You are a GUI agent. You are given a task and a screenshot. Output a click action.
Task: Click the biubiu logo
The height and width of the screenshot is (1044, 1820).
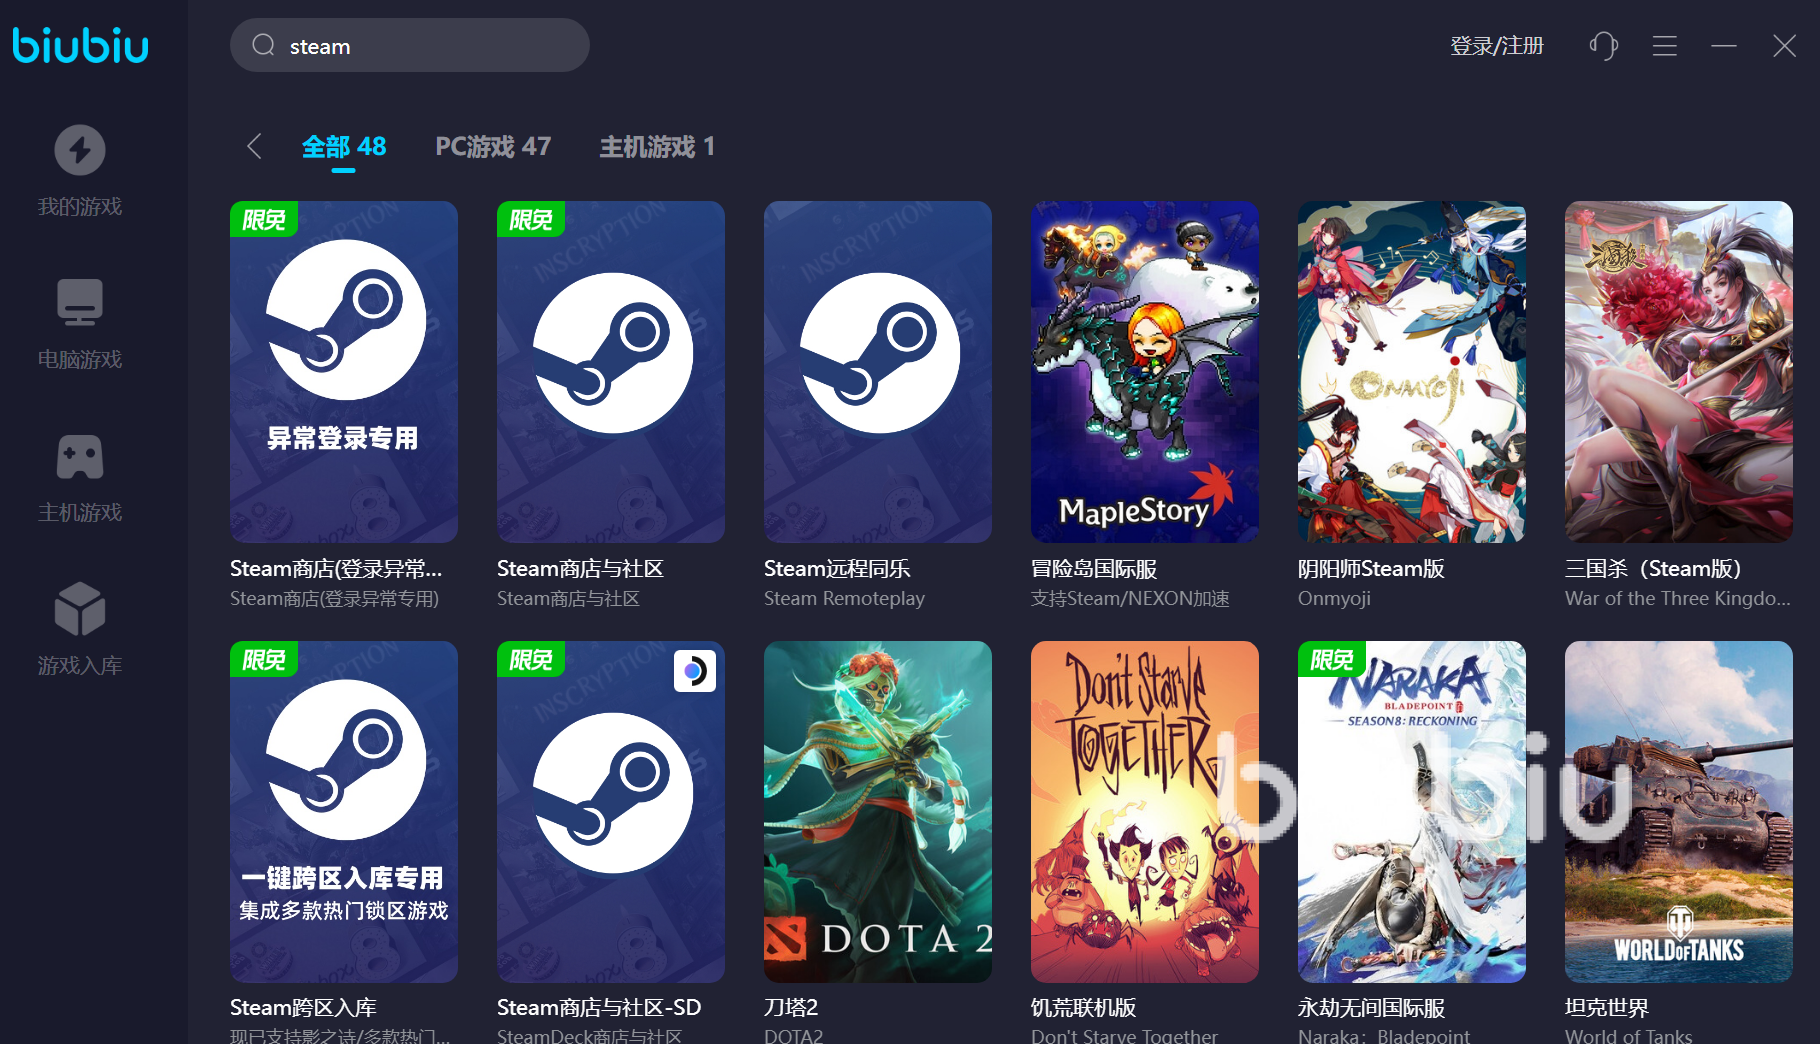tap(80, 46)
